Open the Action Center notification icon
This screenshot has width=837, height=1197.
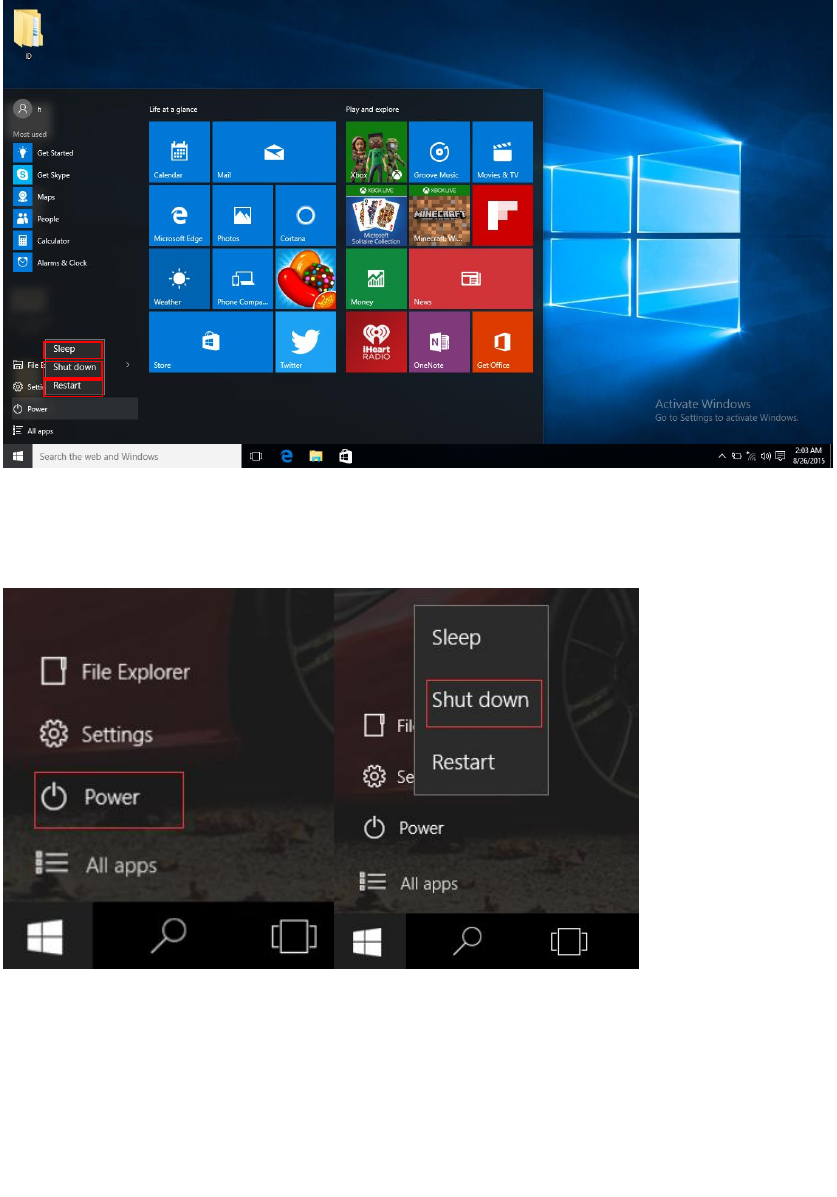tap(780, 457)
